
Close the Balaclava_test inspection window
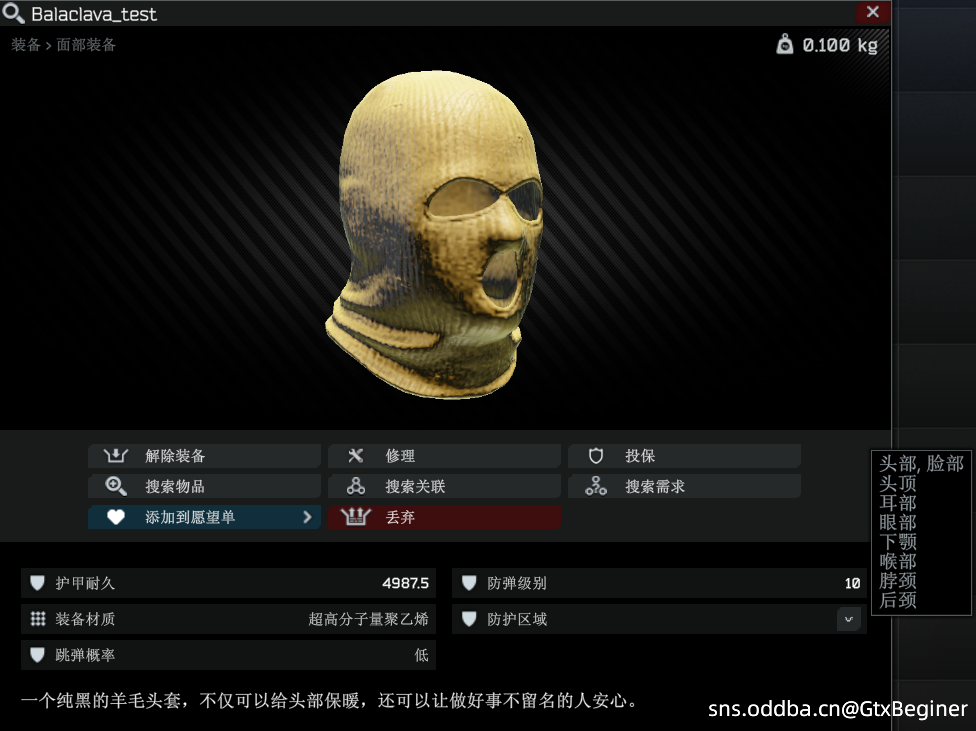point(872,13)
